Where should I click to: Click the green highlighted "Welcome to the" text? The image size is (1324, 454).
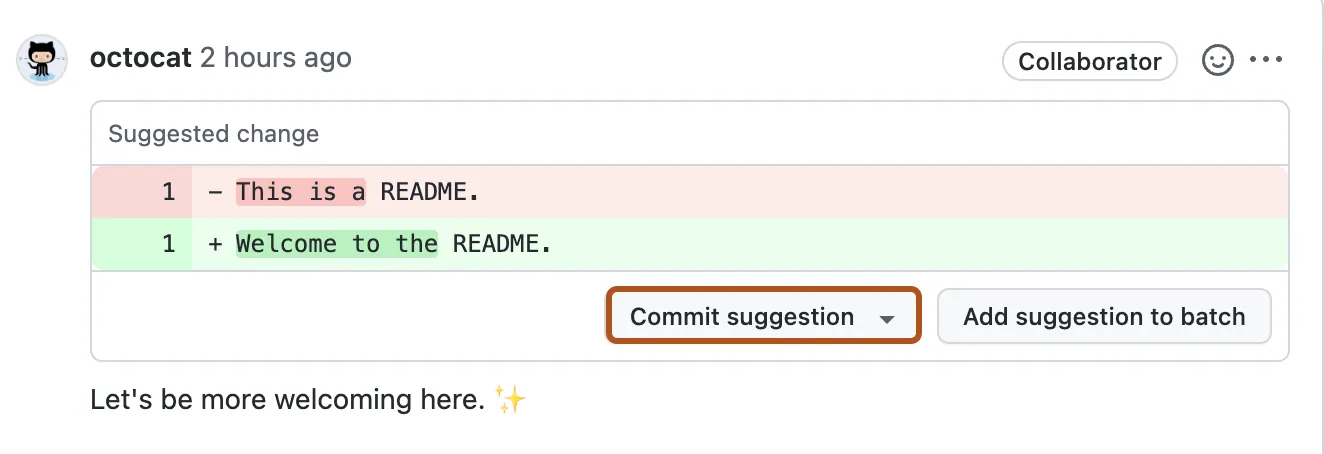pos(337,243)
